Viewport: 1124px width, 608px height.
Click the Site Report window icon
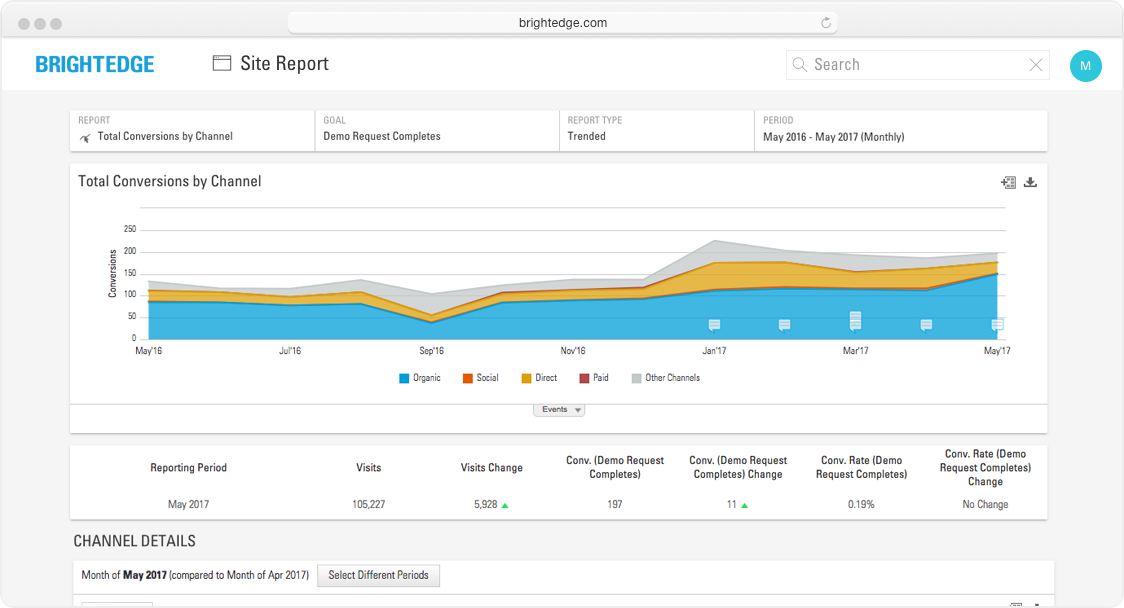tap(222, 63)
